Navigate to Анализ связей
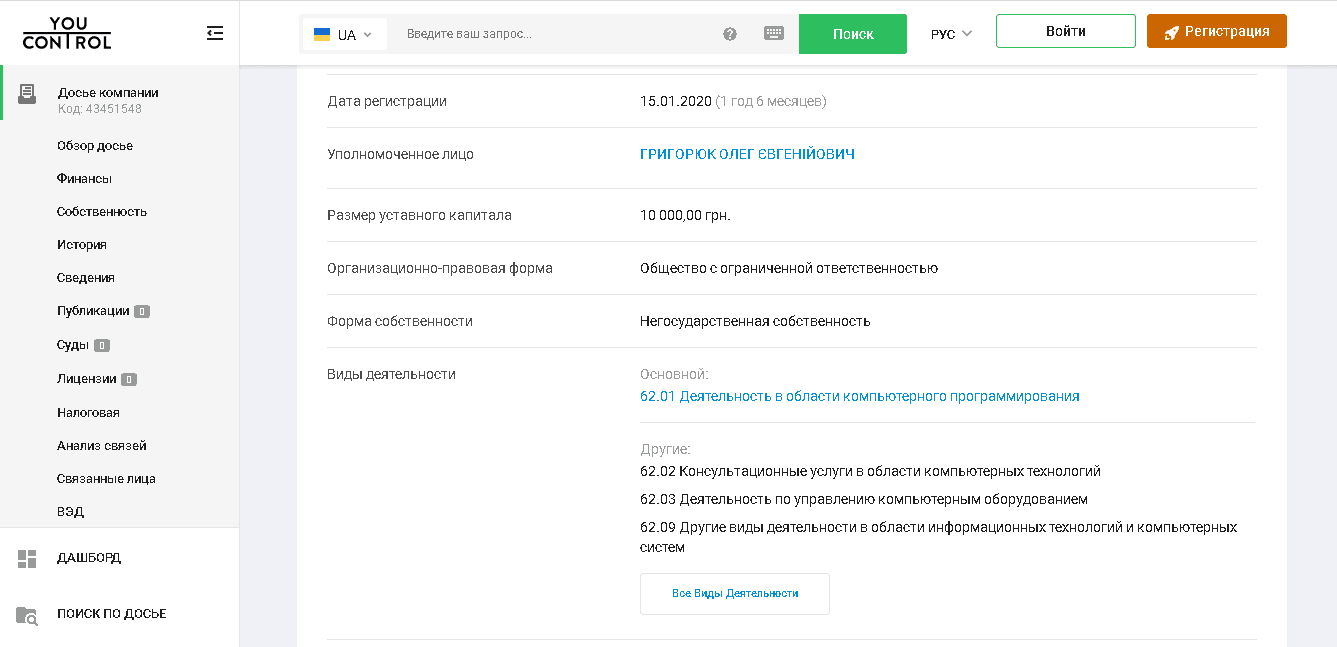Image resolution: width=1337 pixels, height=647 pixels. 102,445
